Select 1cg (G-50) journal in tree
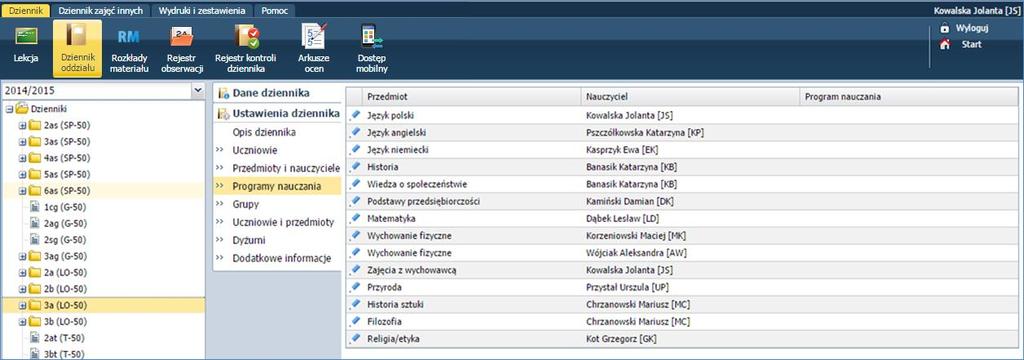The height and width of the screenshot is (360, 1024). coord(65,207)
